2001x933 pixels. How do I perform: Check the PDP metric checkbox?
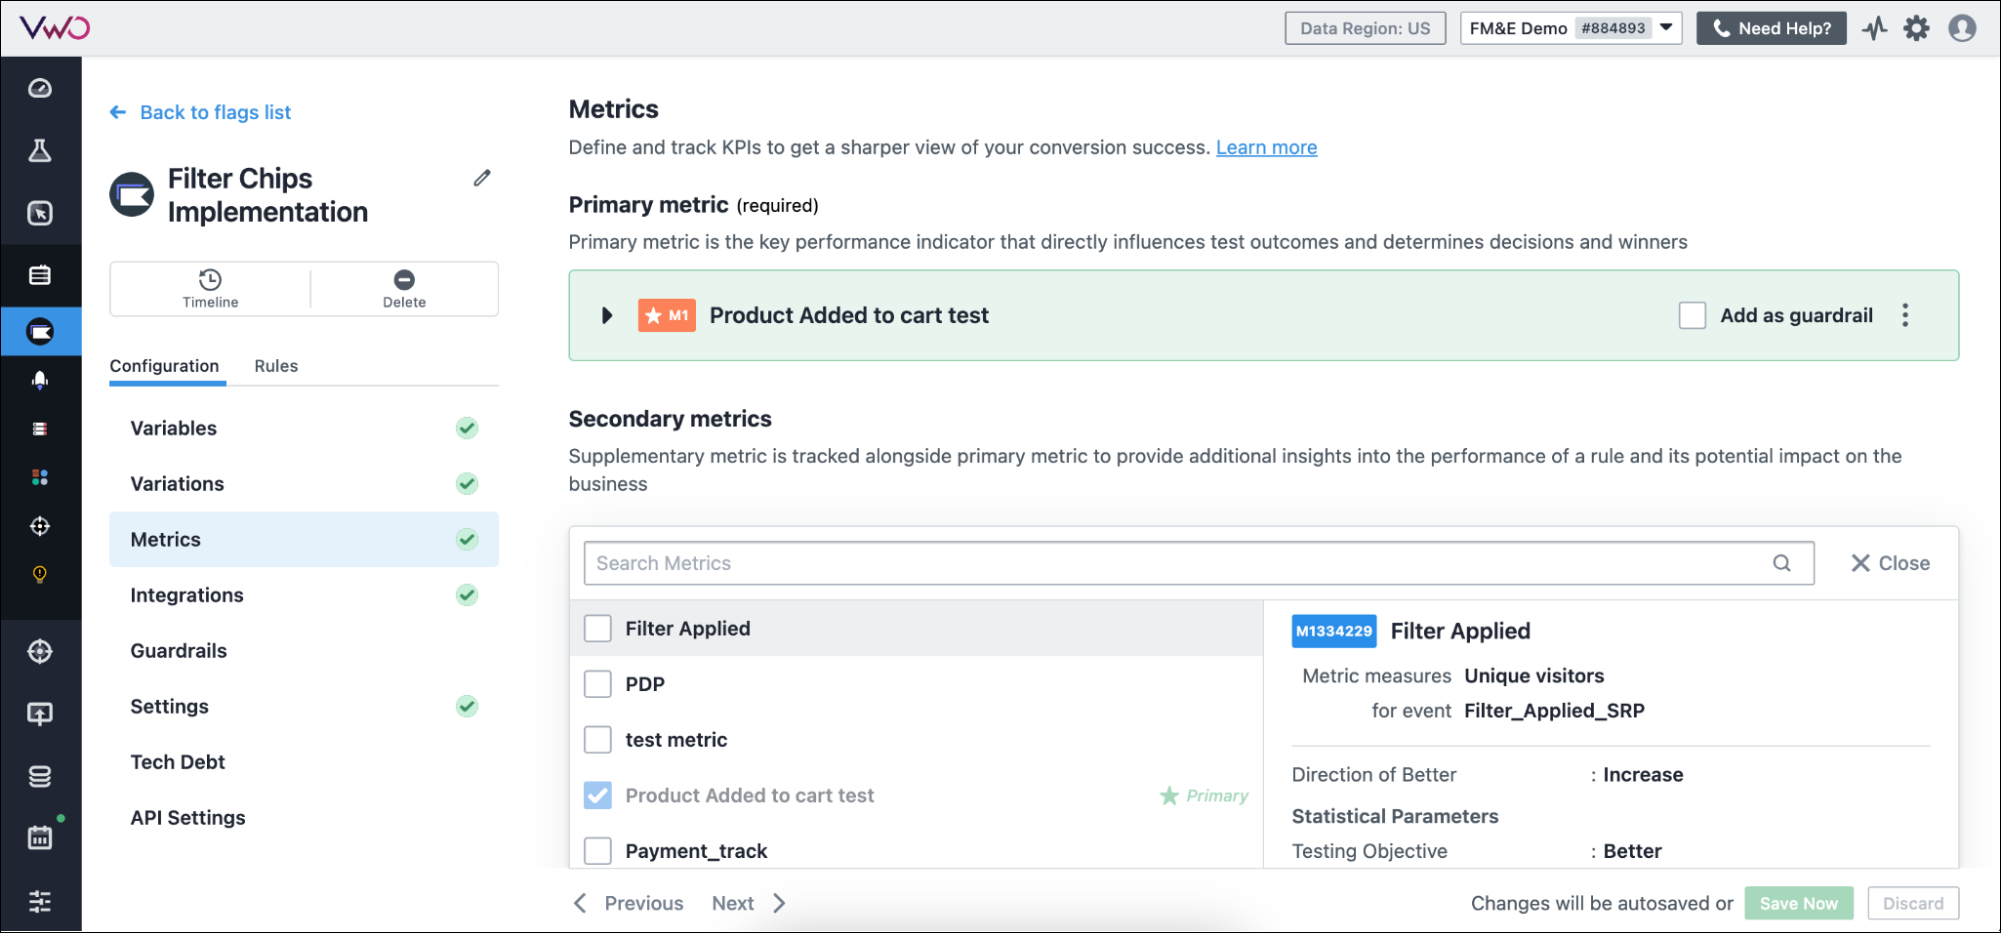click(598, 684)
